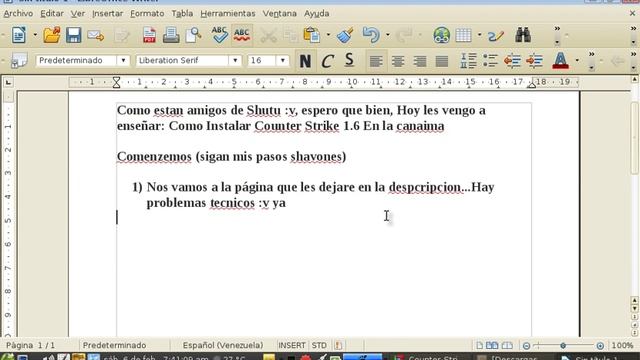Click the STD selection mode field

(x=319, y=345)
